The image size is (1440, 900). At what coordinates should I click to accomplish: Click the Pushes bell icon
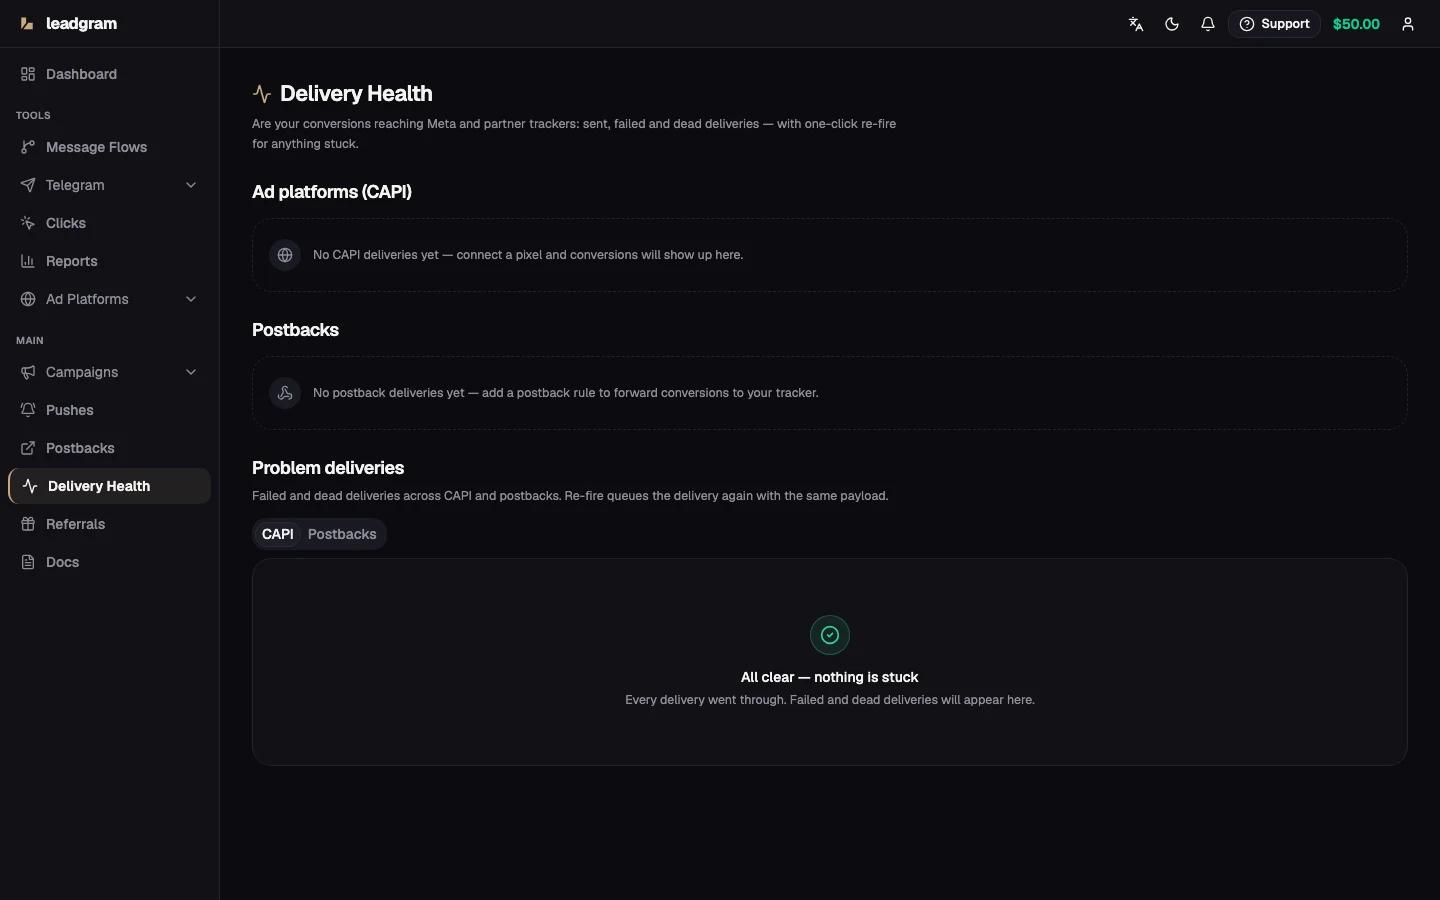(x=28, y=410)
